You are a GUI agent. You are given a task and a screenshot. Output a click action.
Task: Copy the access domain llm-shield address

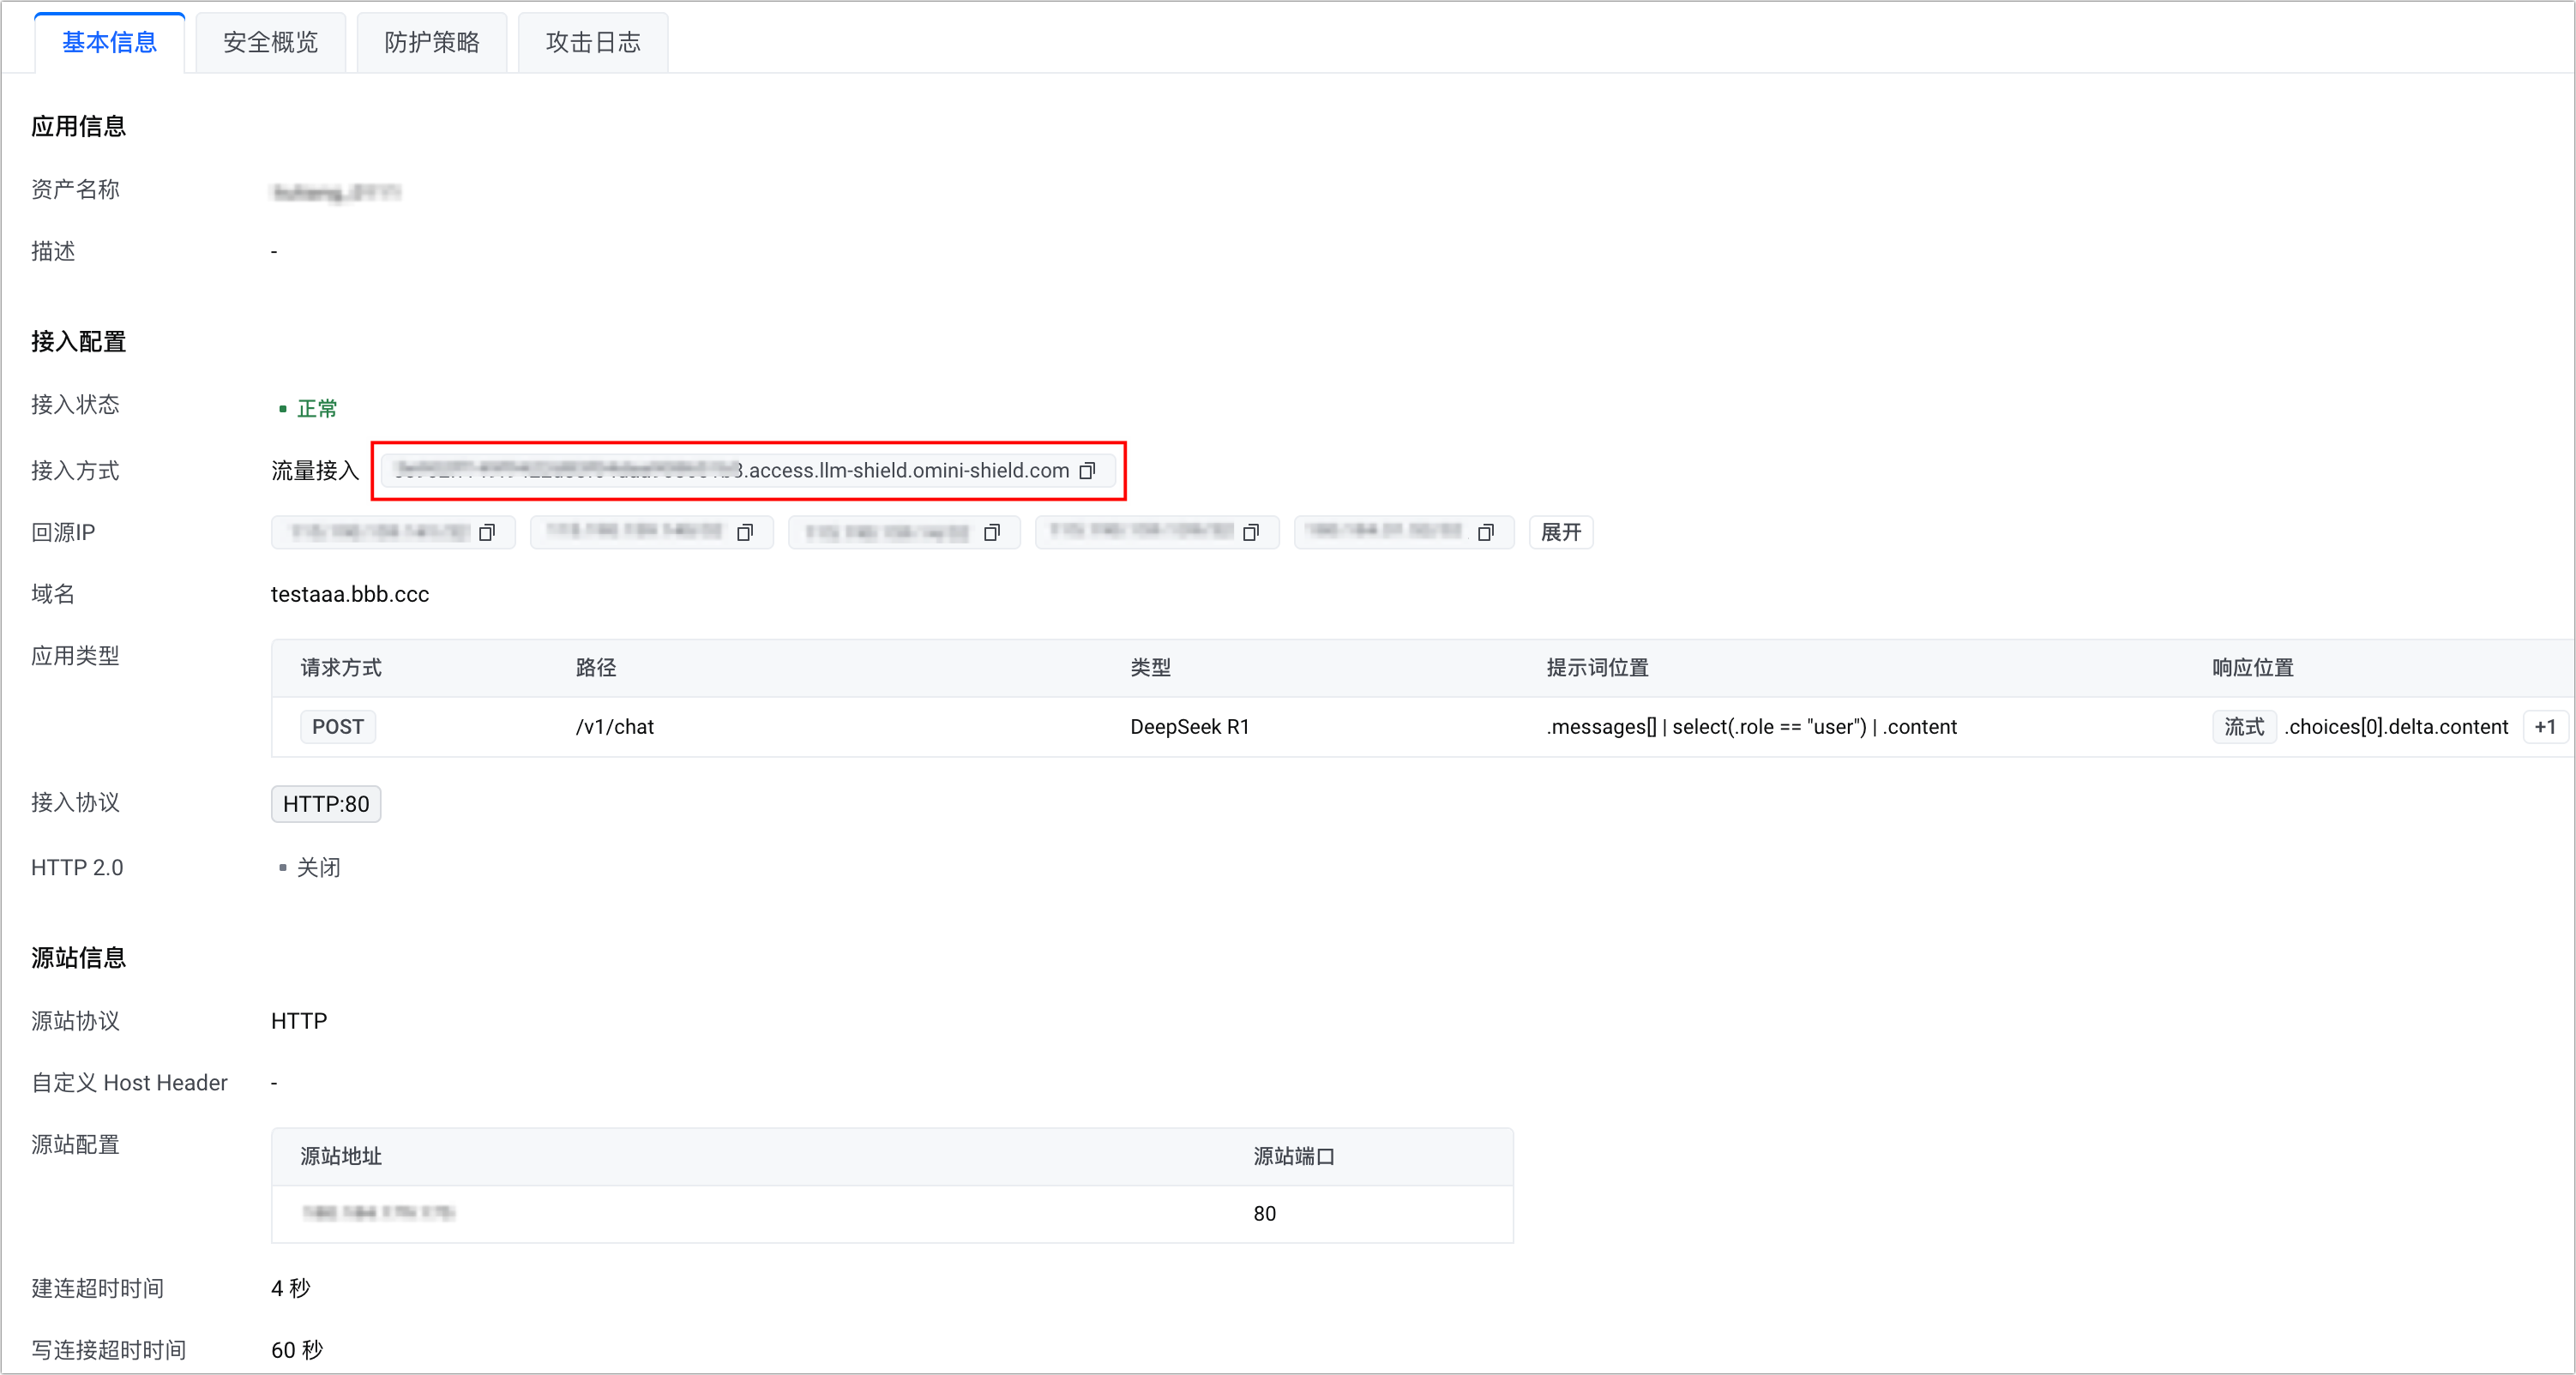point(1087,471)
